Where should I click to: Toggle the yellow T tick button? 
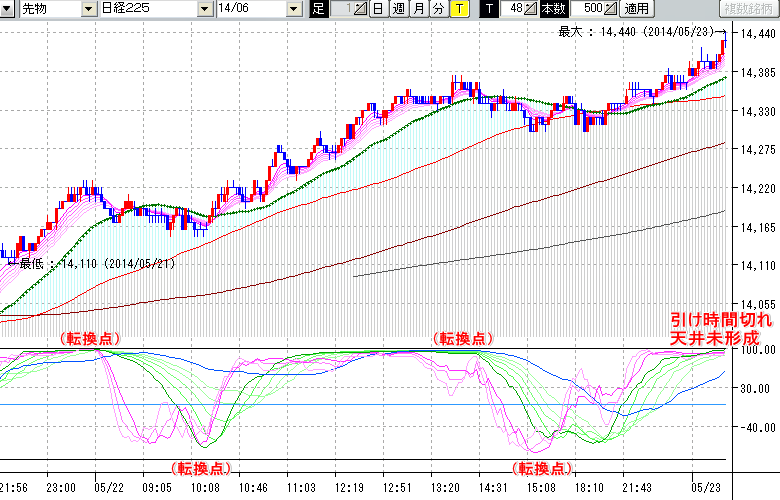coord(459,9)
